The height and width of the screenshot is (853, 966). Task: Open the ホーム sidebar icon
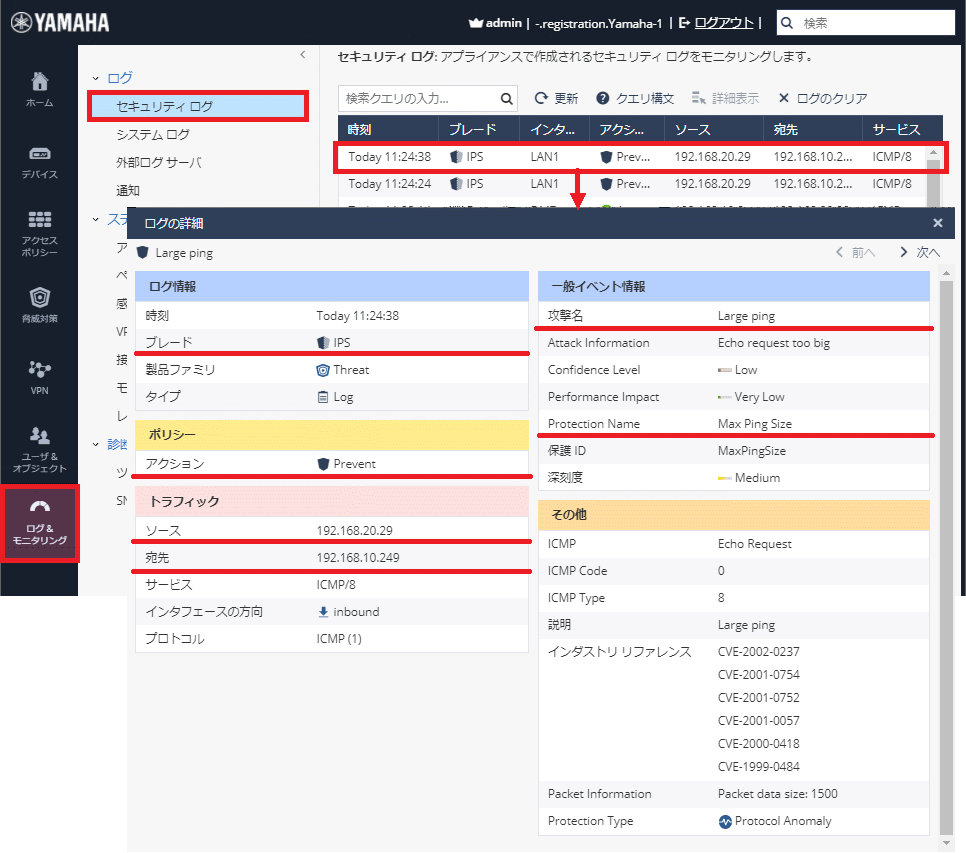[x=39, y=89]
